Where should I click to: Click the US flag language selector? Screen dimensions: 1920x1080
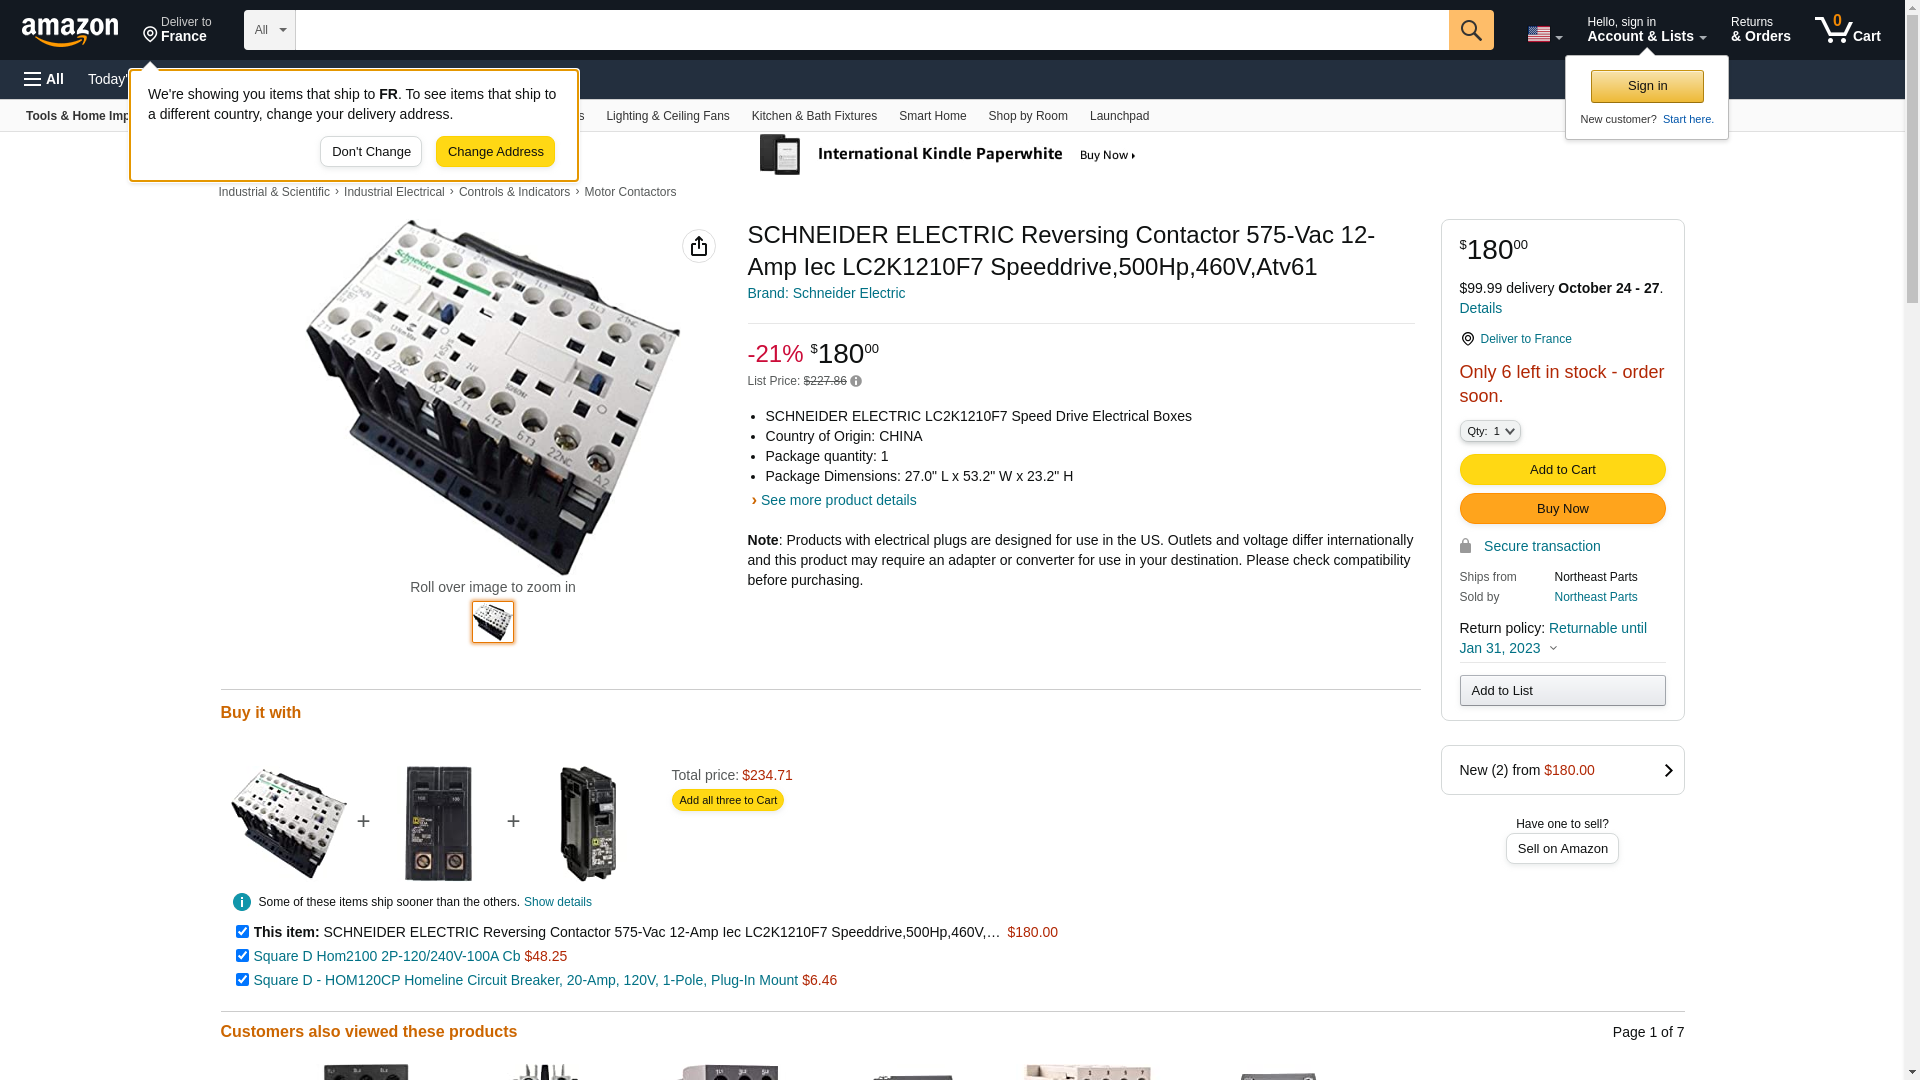tap(1544, 34)
